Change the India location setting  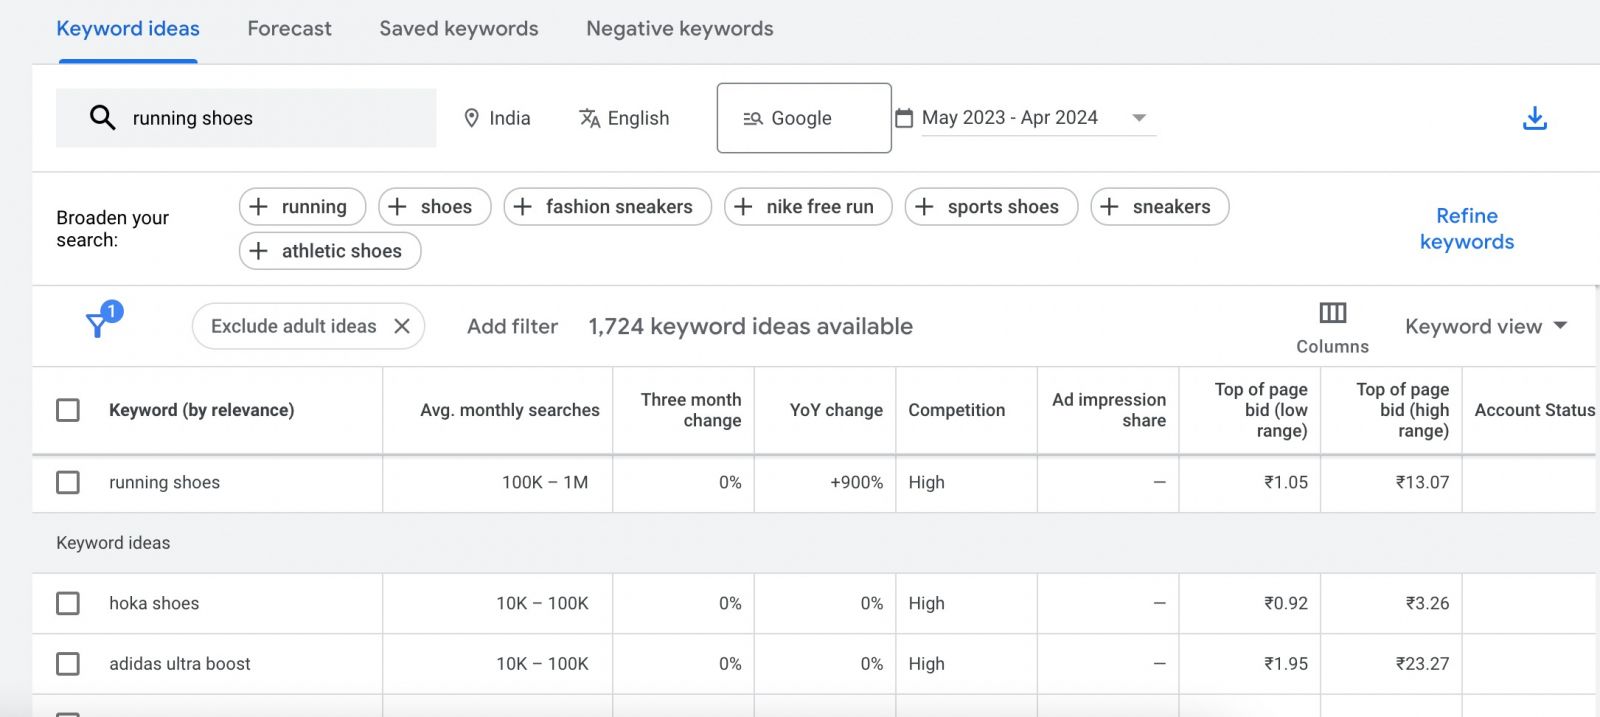point(497,118)
